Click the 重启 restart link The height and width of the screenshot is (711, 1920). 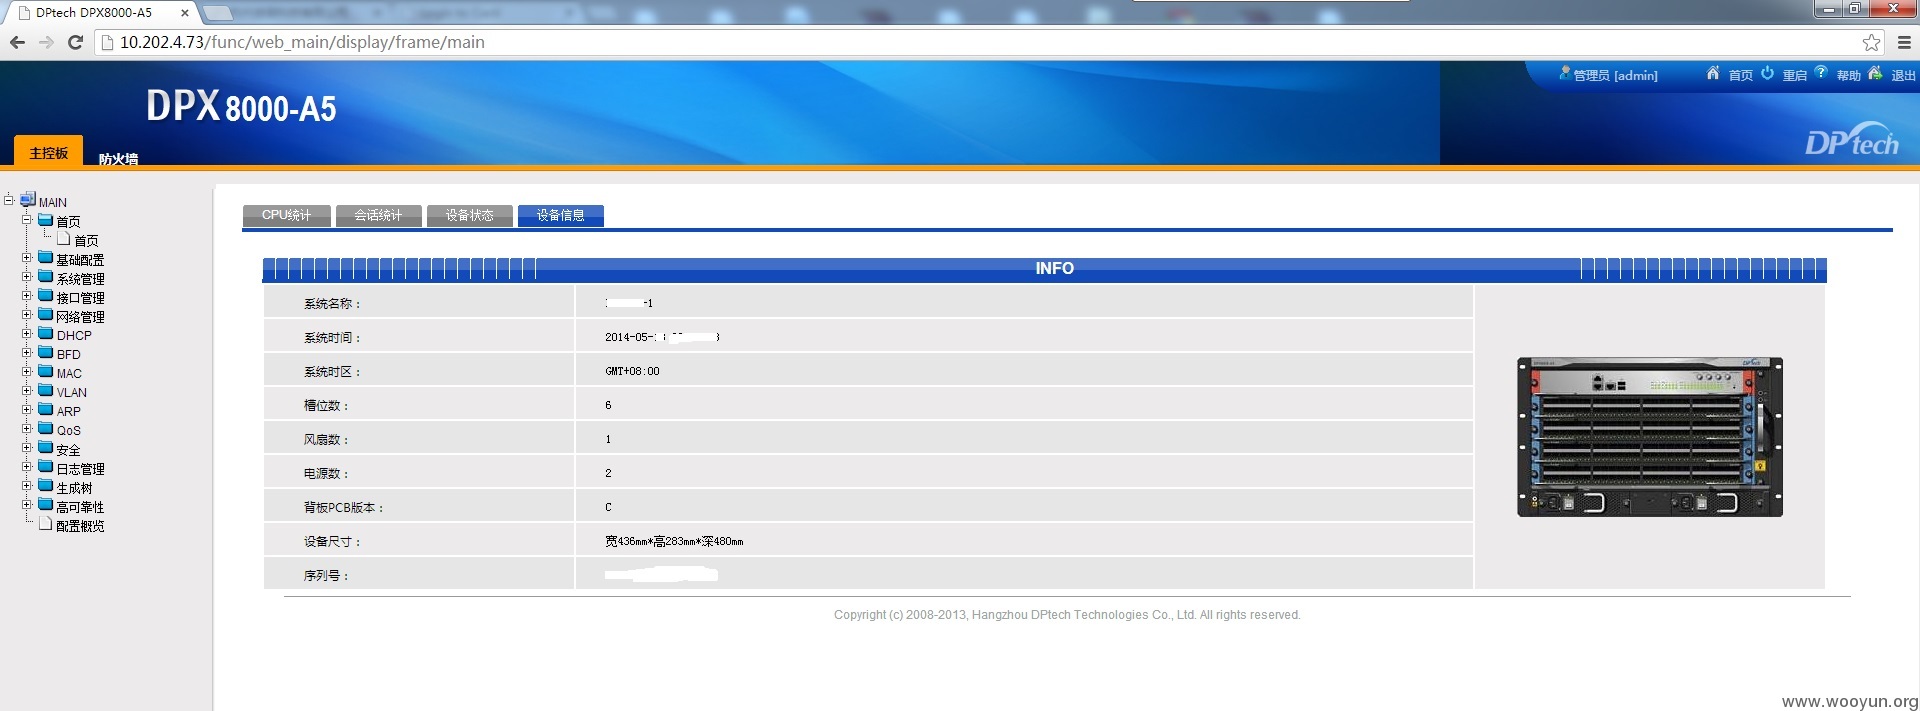1795,75
